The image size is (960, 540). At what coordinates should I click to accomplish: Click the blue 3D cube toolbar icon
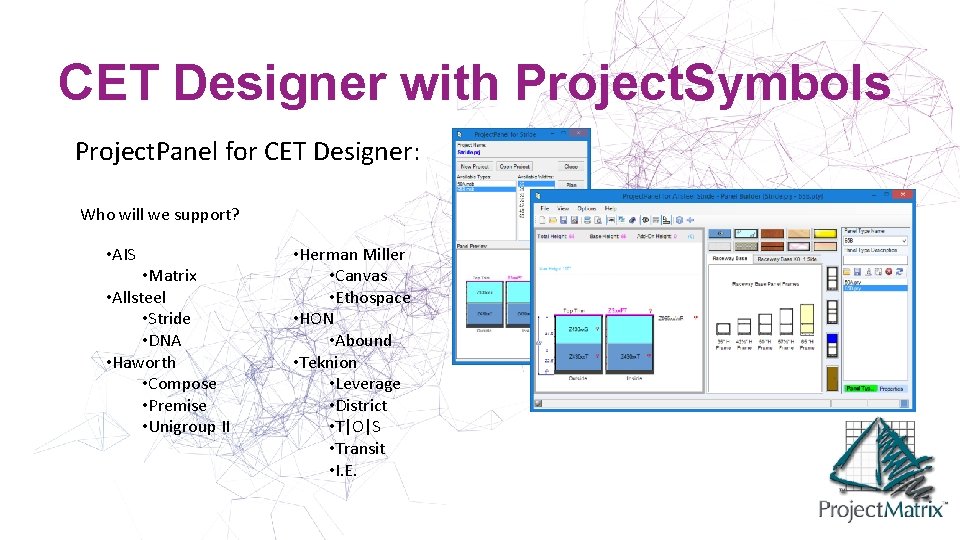coord(680,220)
